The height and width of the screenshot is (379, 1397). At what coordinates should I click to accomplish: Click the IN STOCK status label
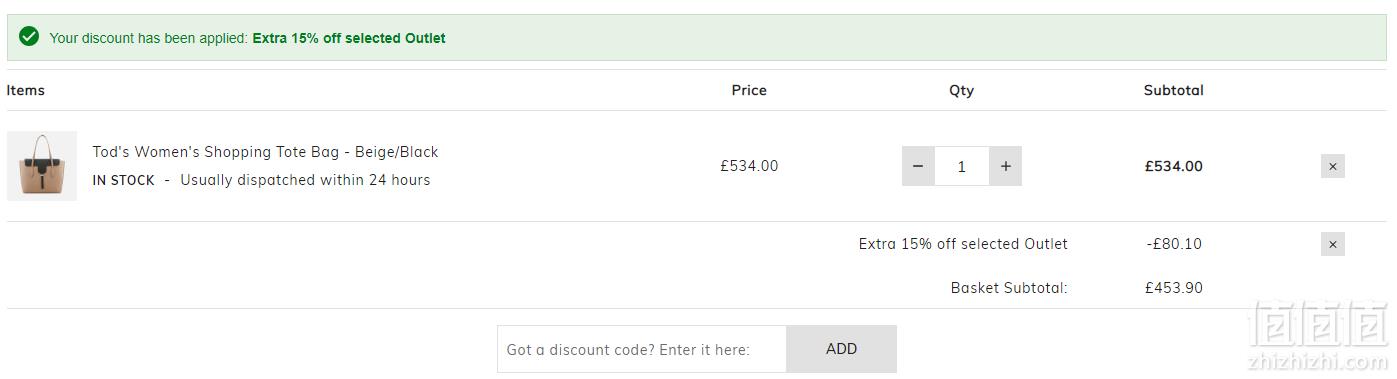(x=123, y=180)
